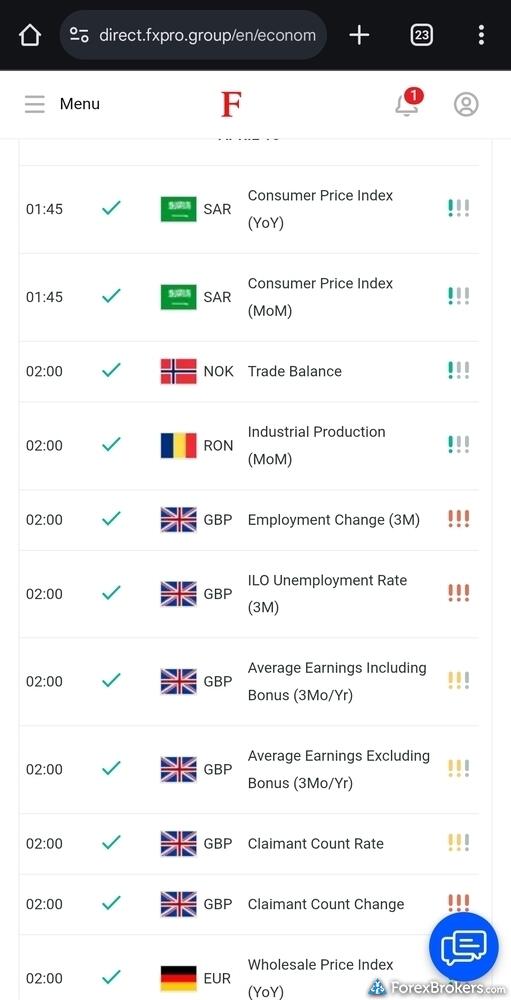Expand the ILO Unemployment Rate (3M) event
Screen dimensions: 511x1000
249,594
